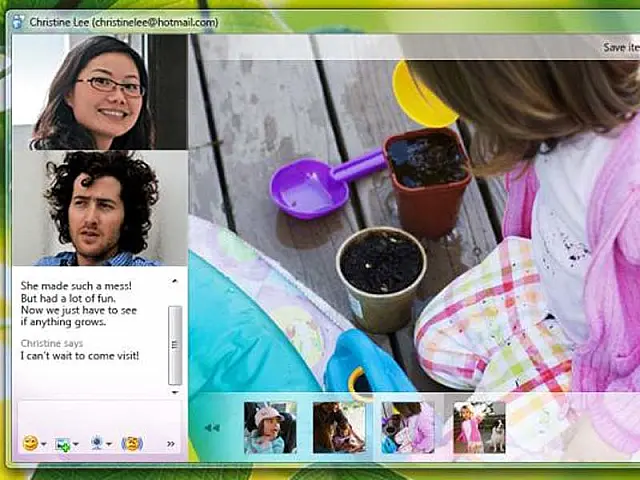Click Christine Lee's display picture
Screen dimensions: 640x480
[100, 92]
